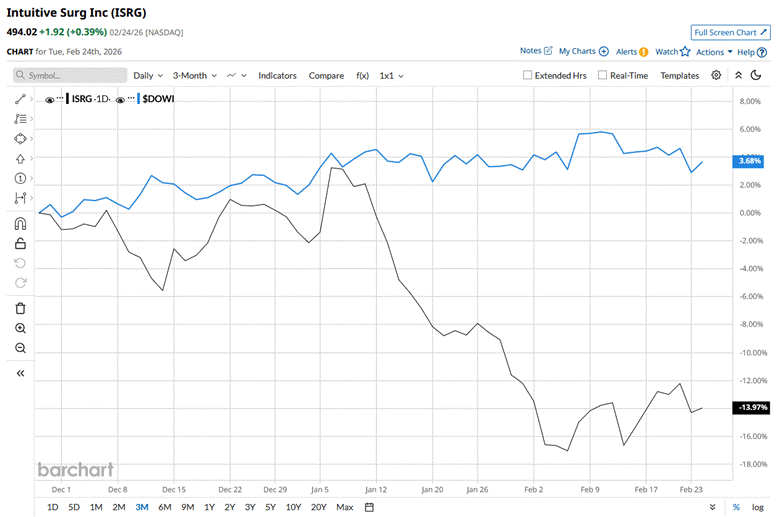Toggle log scale mode
Image resolution: width=780 pixels, height=517 pixels.
(x=757, y=507)
